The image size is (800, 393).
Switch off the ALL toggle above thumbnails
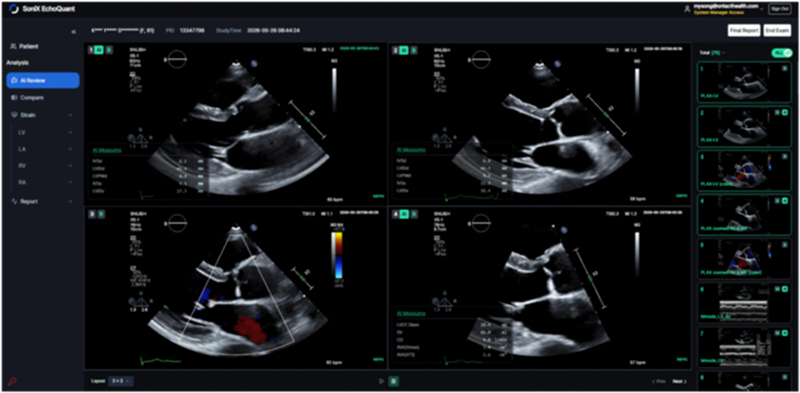point(782,53)
